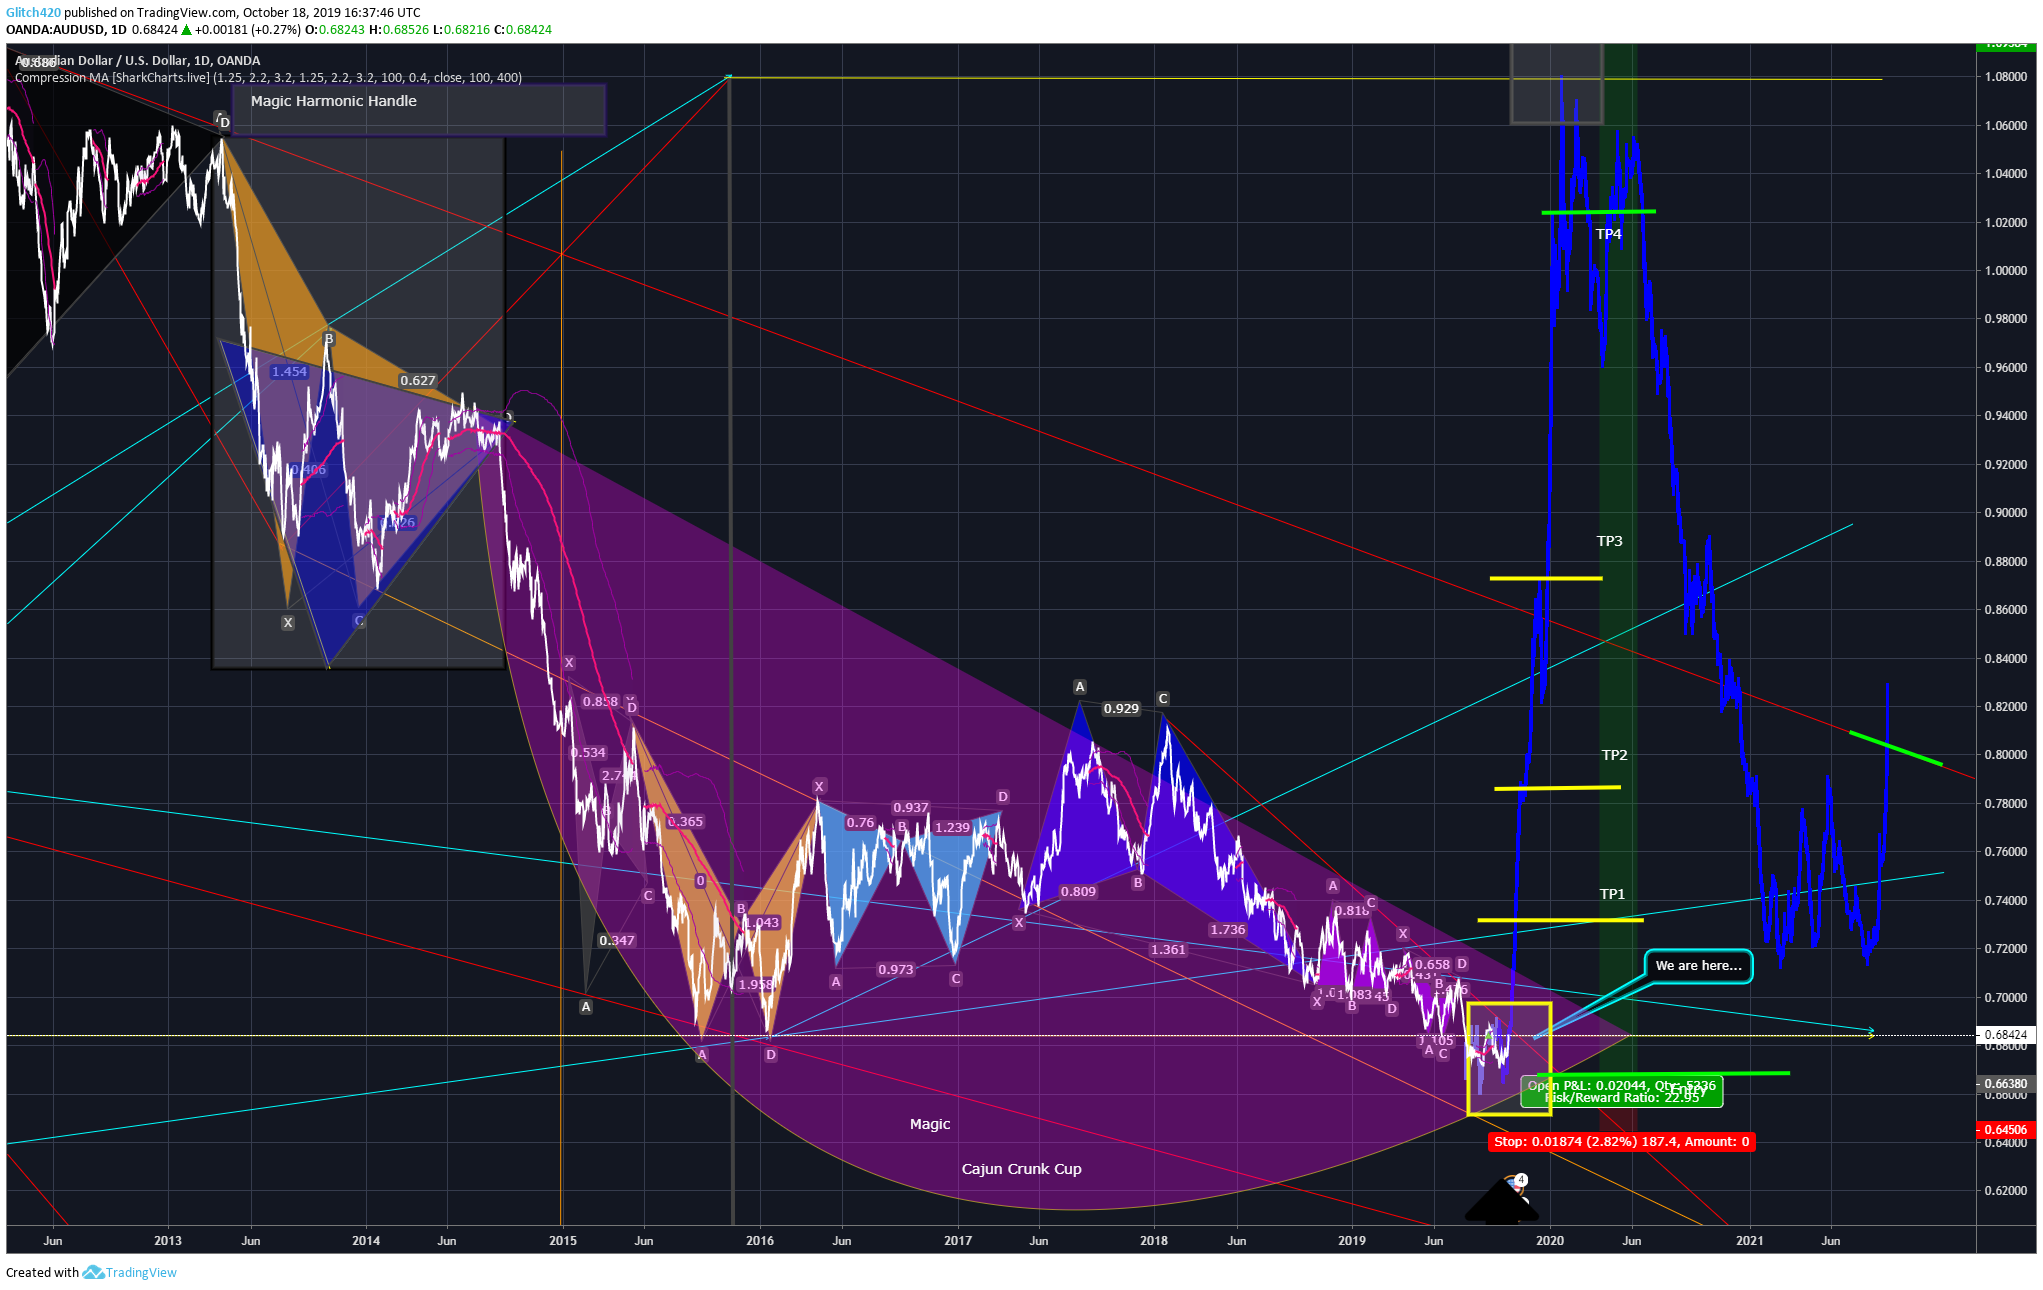This screenshot has width=2043, height=1290.
Task: Click the 0.534 ratio label
Action: tap(588, 752)
